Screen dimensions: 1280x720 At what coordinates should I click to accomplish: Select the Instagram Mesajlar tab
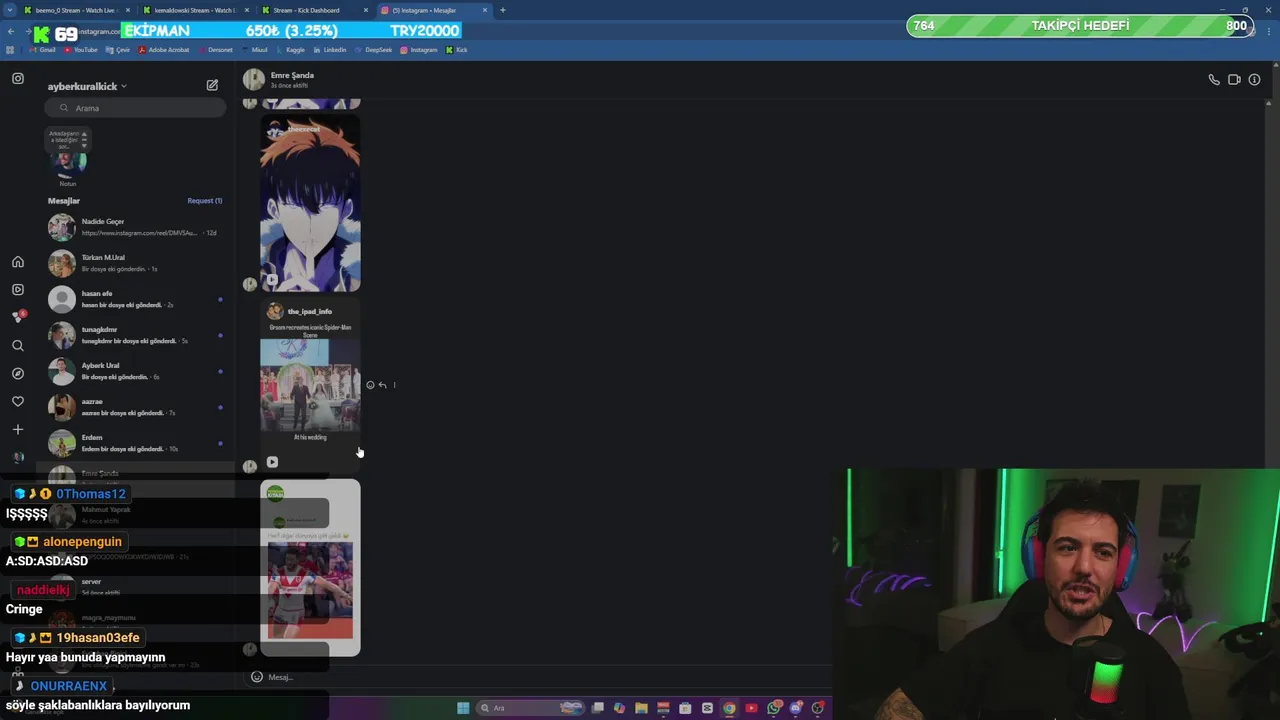click(x=434, y=10)
